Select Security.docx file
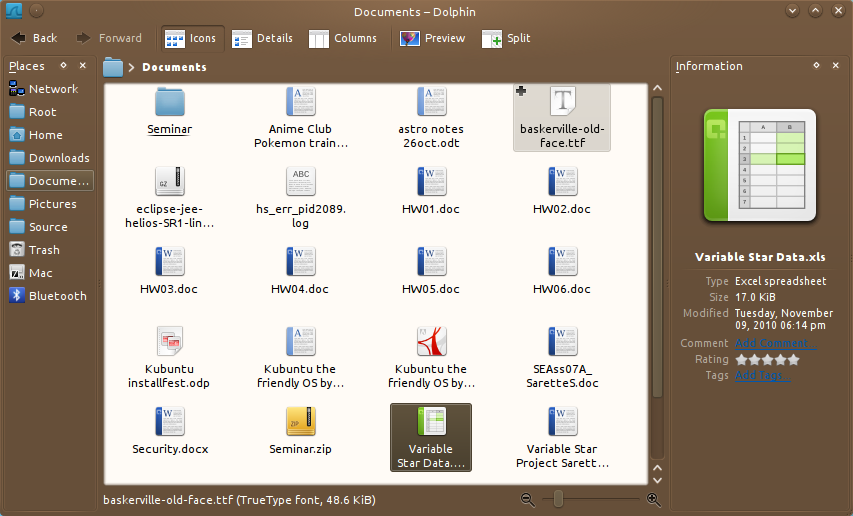Image resolution: width=853 pixels, height=516 pixels. pos(170,431)
